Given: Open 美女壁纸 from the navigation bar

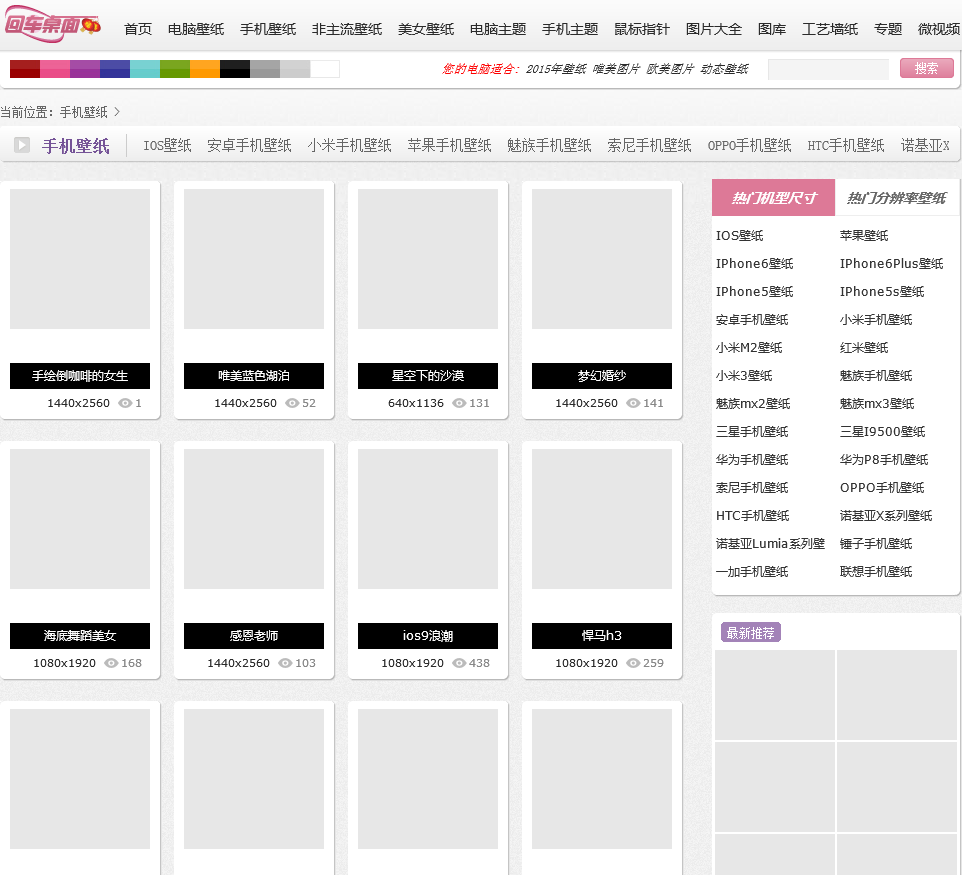Looking at the screenshot, I should point(426,29).
